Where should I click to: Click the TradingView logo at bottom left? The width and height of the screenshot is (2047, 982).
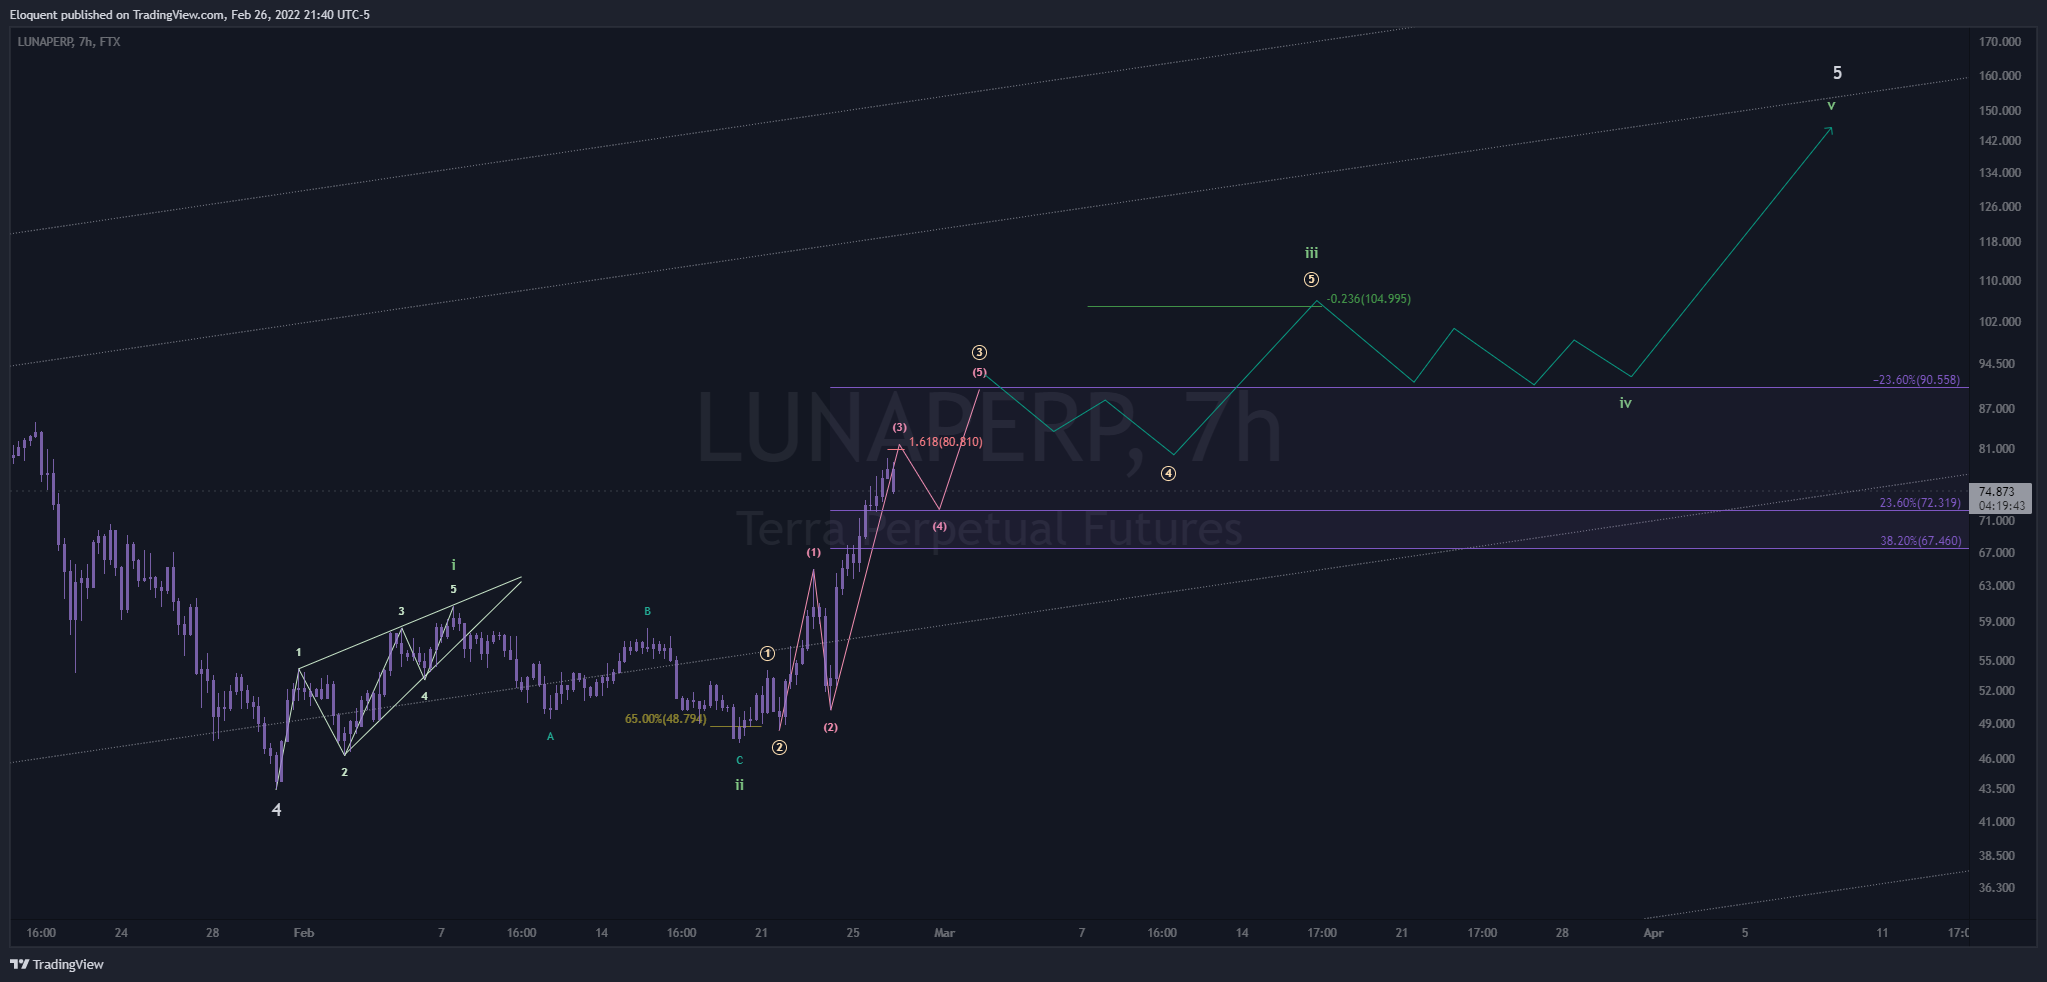click(57, 964)
